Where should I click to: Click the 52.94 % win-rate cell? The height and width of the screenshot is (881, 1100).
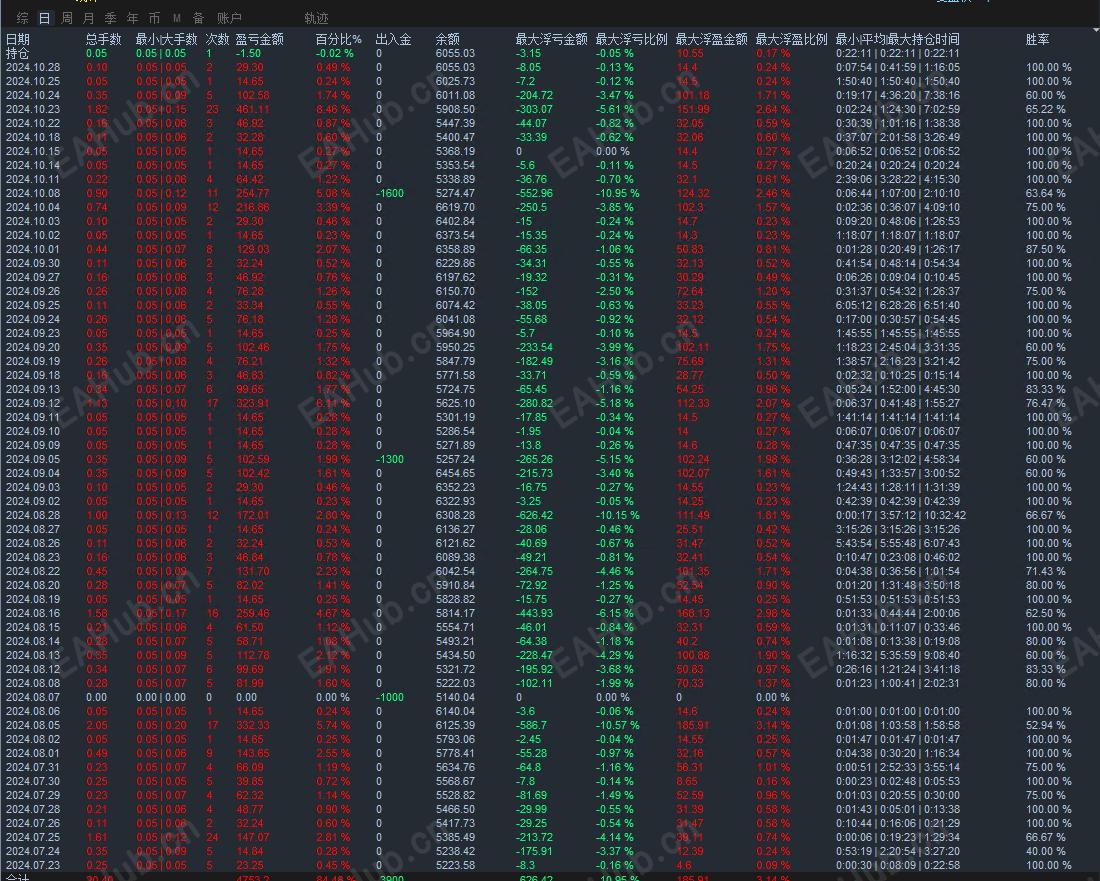pos(1045,726)
